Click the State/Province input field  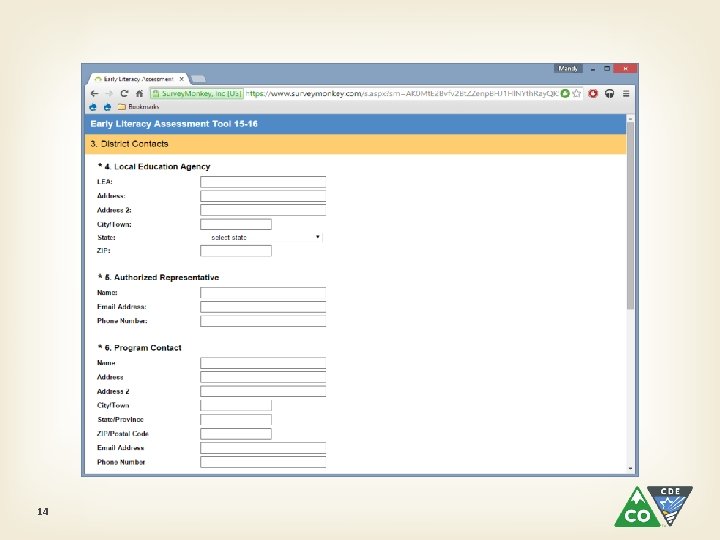(236, 420)
